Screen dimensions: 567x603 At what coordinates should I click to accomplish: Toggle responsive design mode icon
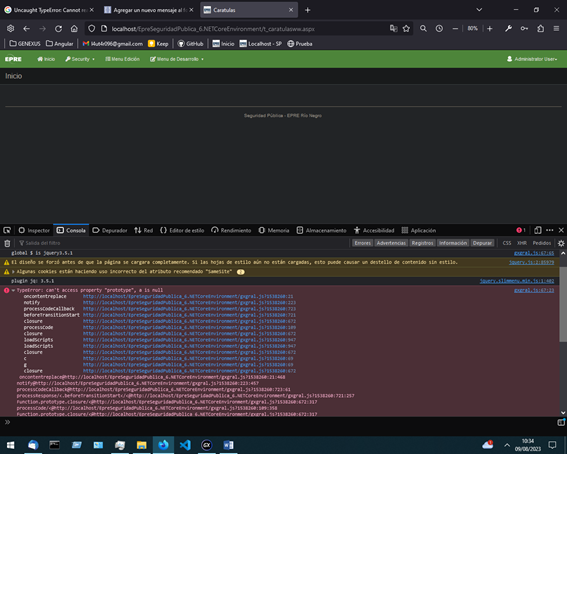point(538,230)
